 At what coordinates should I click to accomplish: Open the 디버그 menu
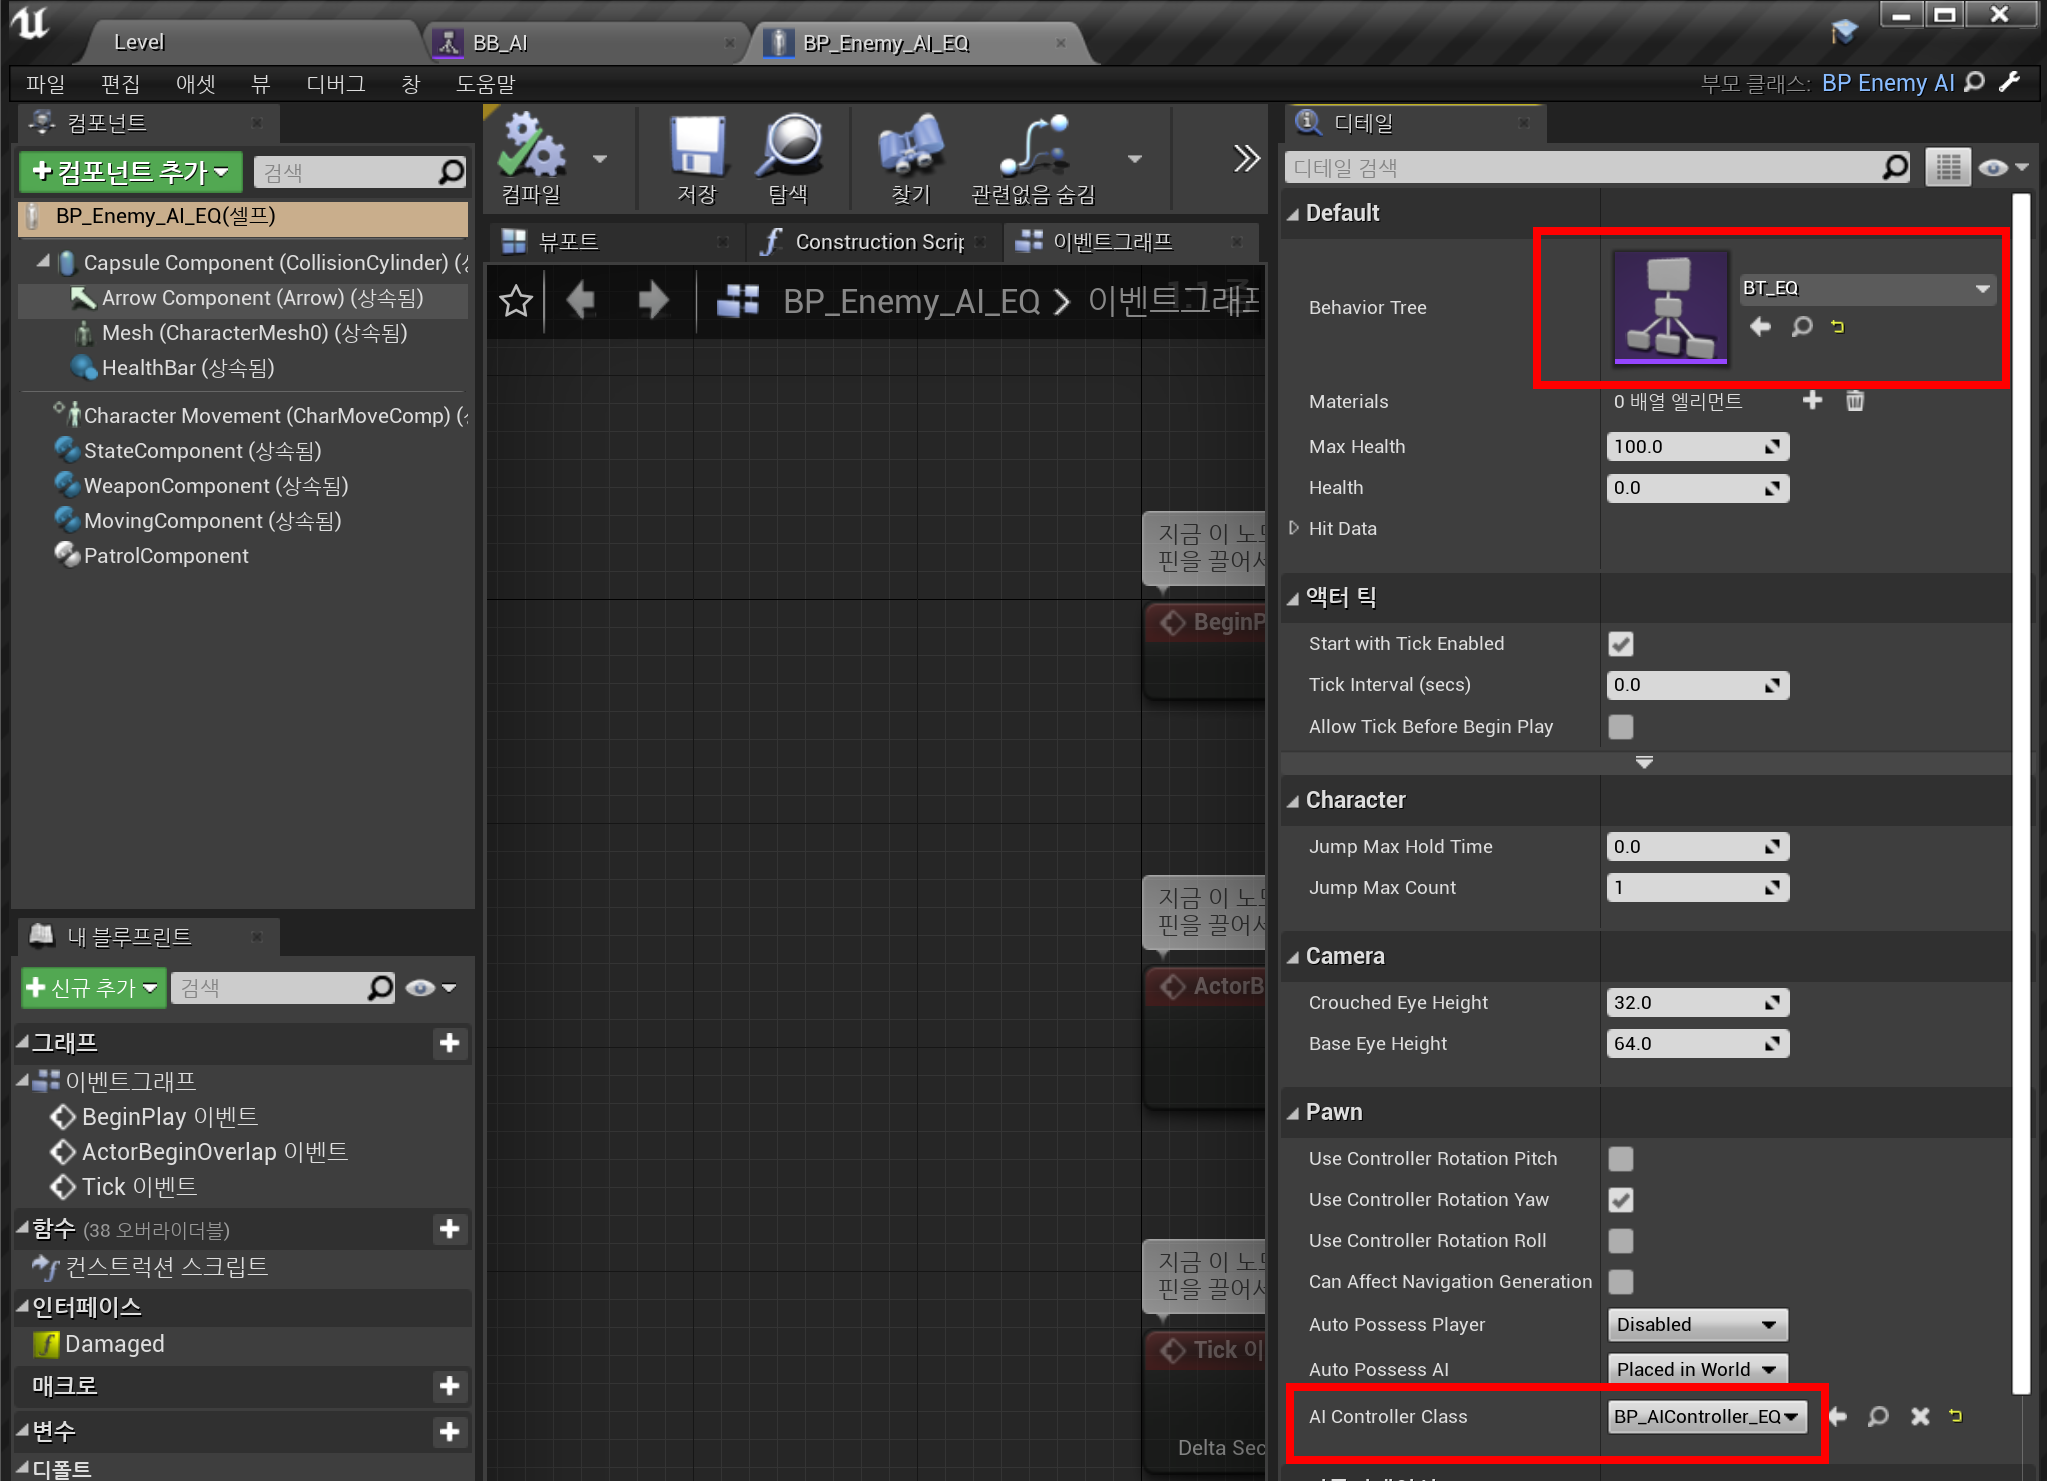click(x=335, y=84)
